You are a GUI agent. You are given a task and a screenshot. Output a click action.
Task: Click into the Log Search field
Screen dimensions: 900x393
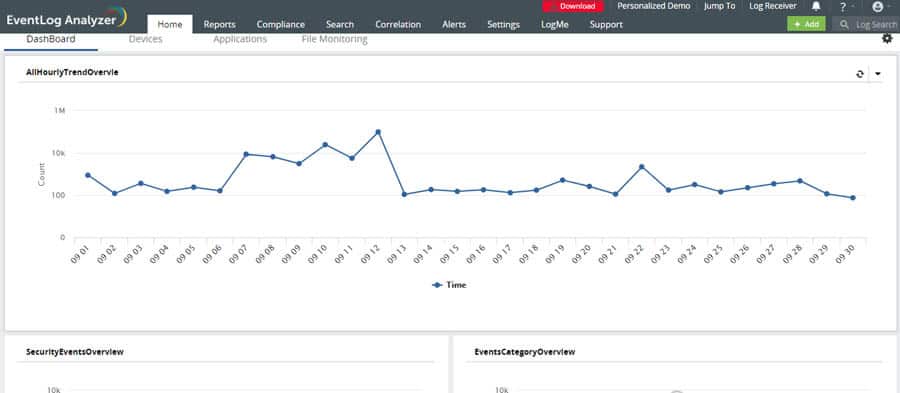pos(866,25)
